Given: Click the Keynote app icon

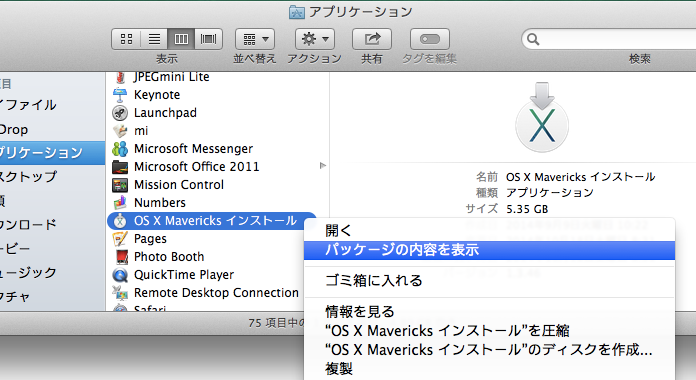Looking at the screenshot, I should point(120,95).
